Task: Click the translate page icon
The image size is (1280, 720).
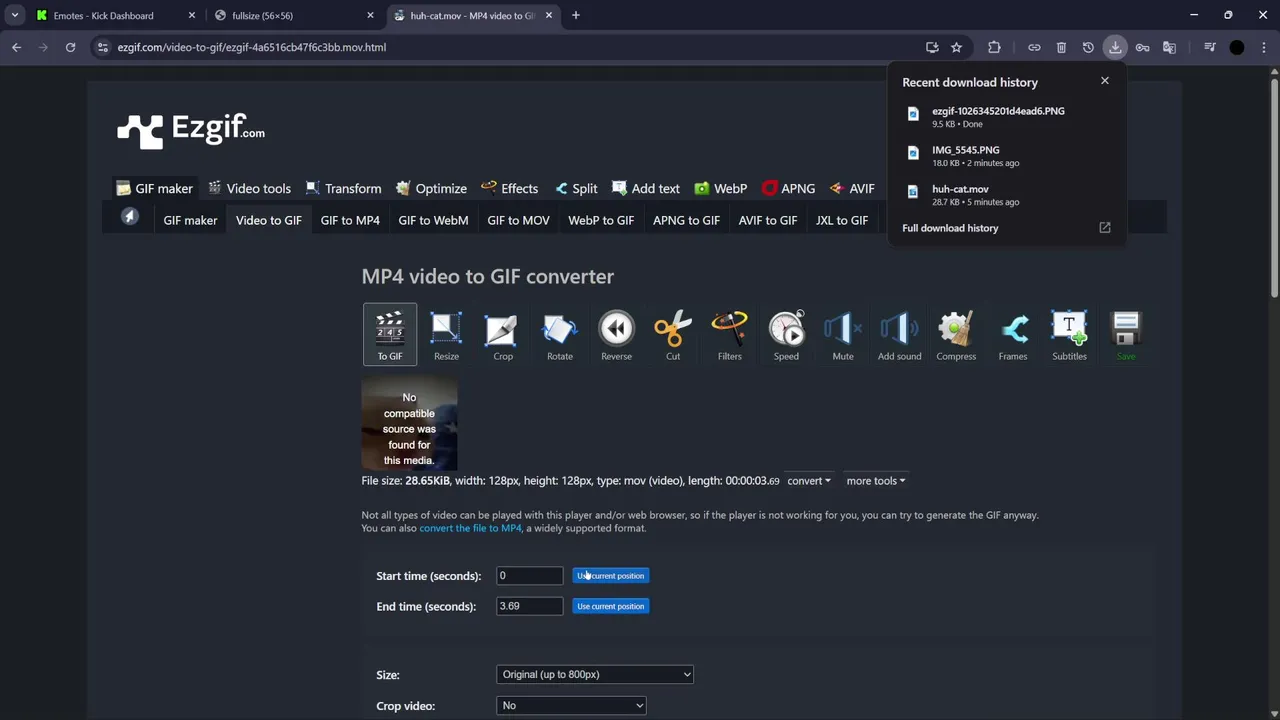Action: click(1169, 47)
